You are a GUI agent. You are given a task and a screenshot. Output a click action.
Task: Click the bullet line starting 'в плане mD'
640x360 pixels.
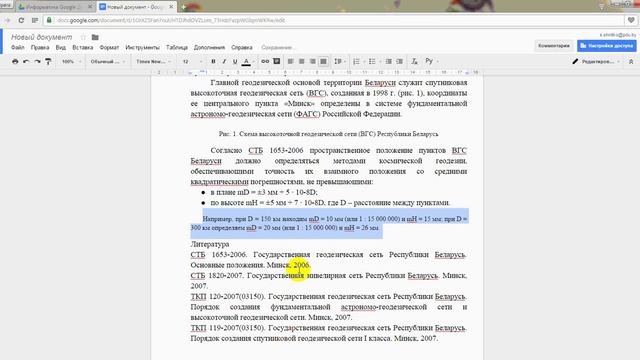[264, 192]
